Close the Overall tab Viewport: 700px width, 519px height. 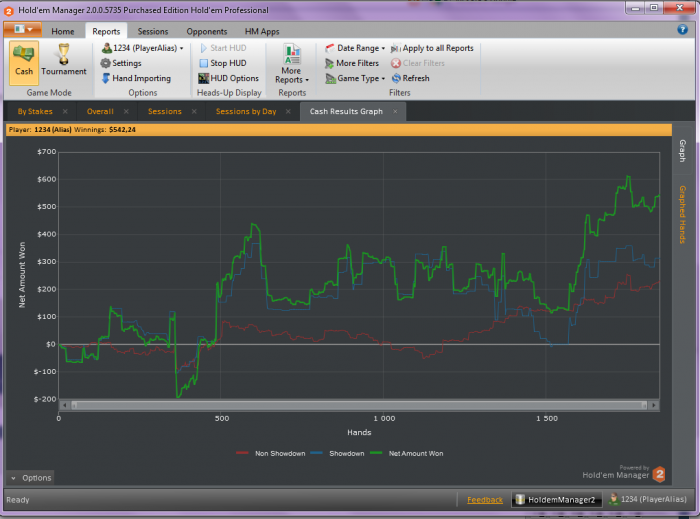pos(126,112)
